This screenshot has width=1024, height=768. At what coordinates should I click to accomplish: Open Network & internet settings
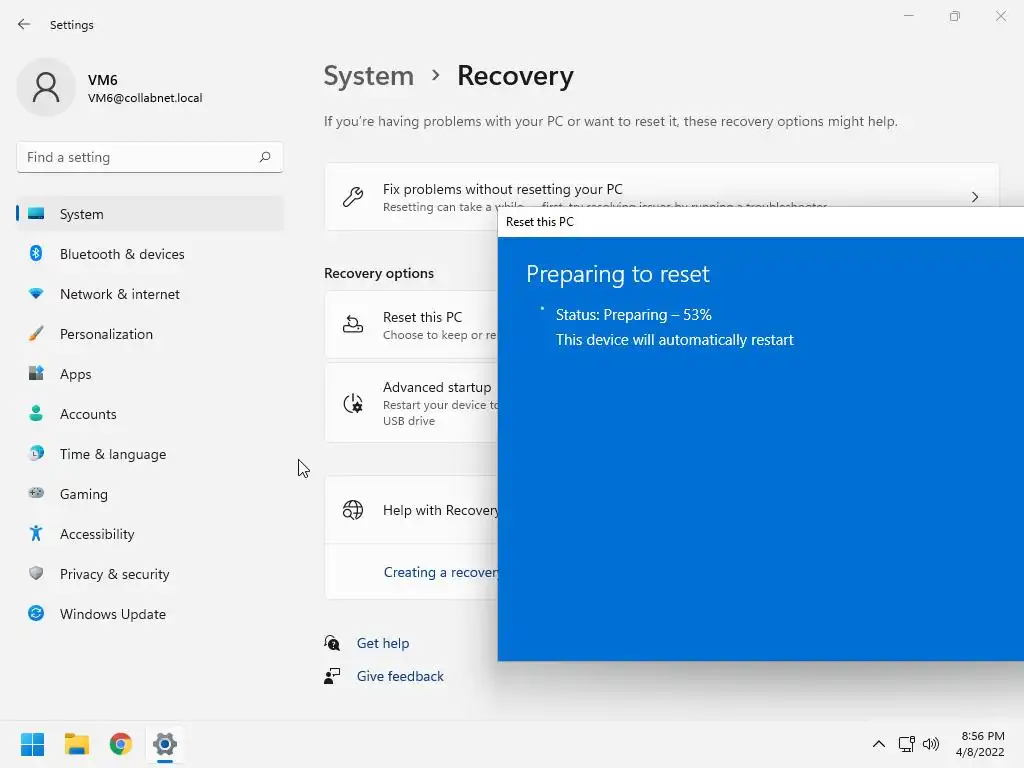[x=150, y=294]
